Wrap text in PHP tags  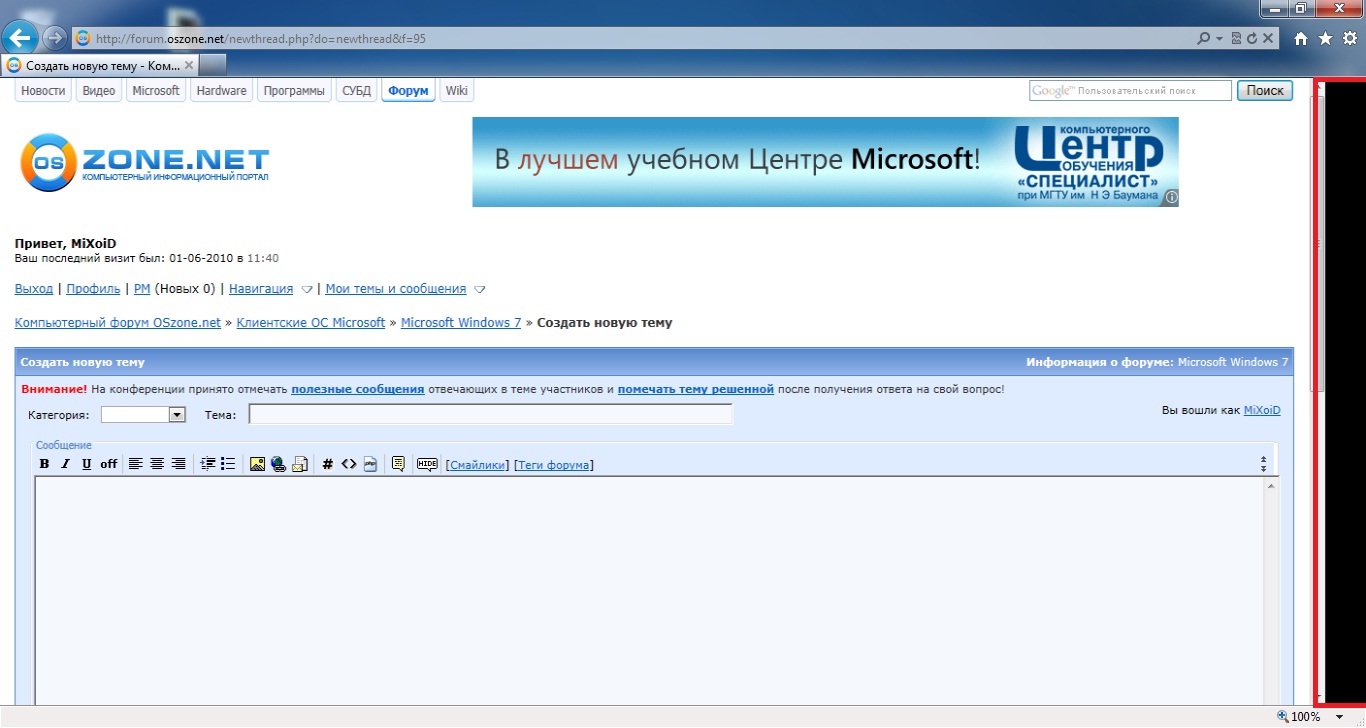[x=370, y=464]
